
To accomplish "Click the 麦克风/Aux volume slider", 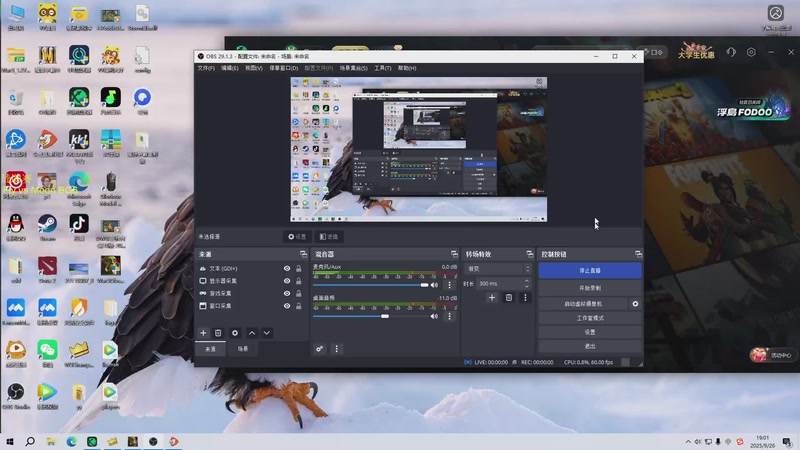I will pos(371,285).
